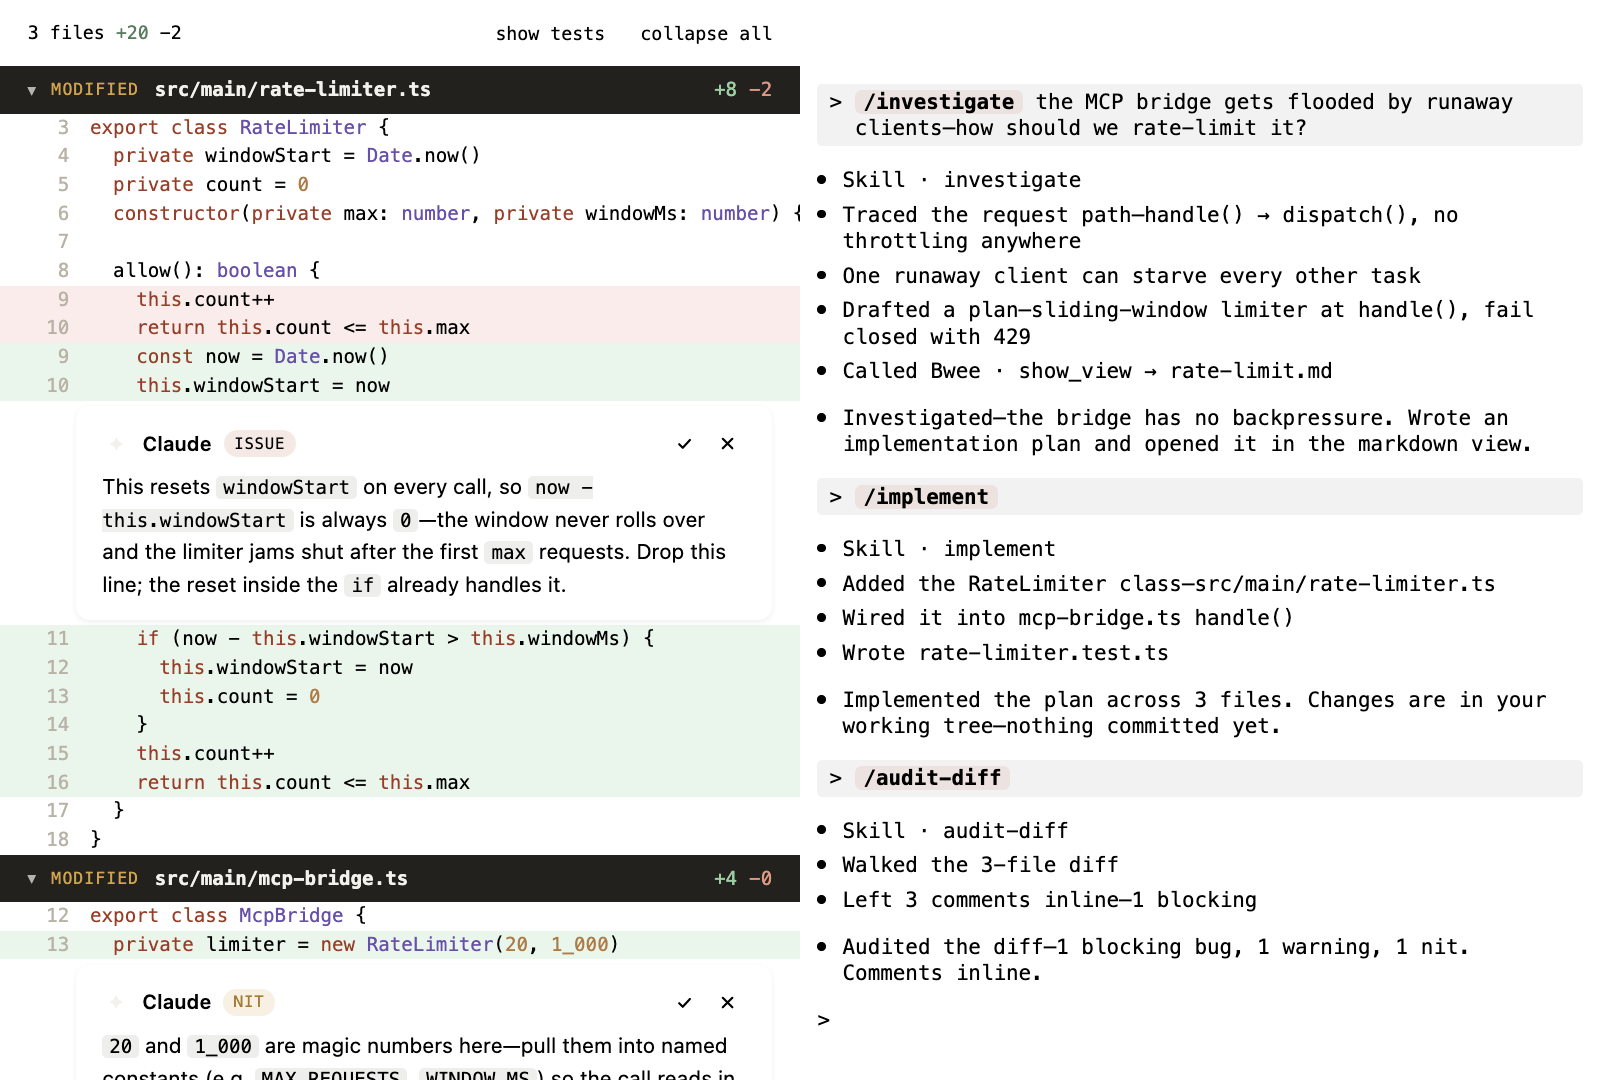
Task: Expand the /audit-diff prompt chevron
Action: tap(836, 778)
